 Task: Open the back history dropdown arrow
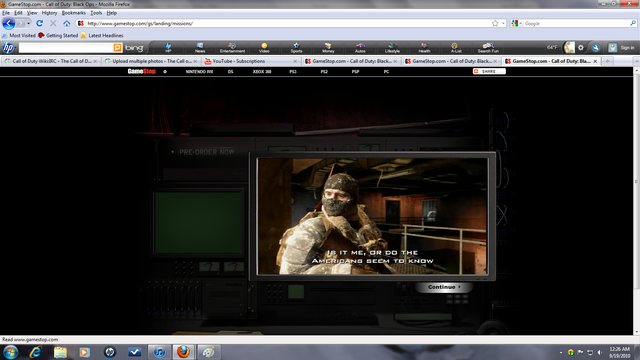[28, 23]
